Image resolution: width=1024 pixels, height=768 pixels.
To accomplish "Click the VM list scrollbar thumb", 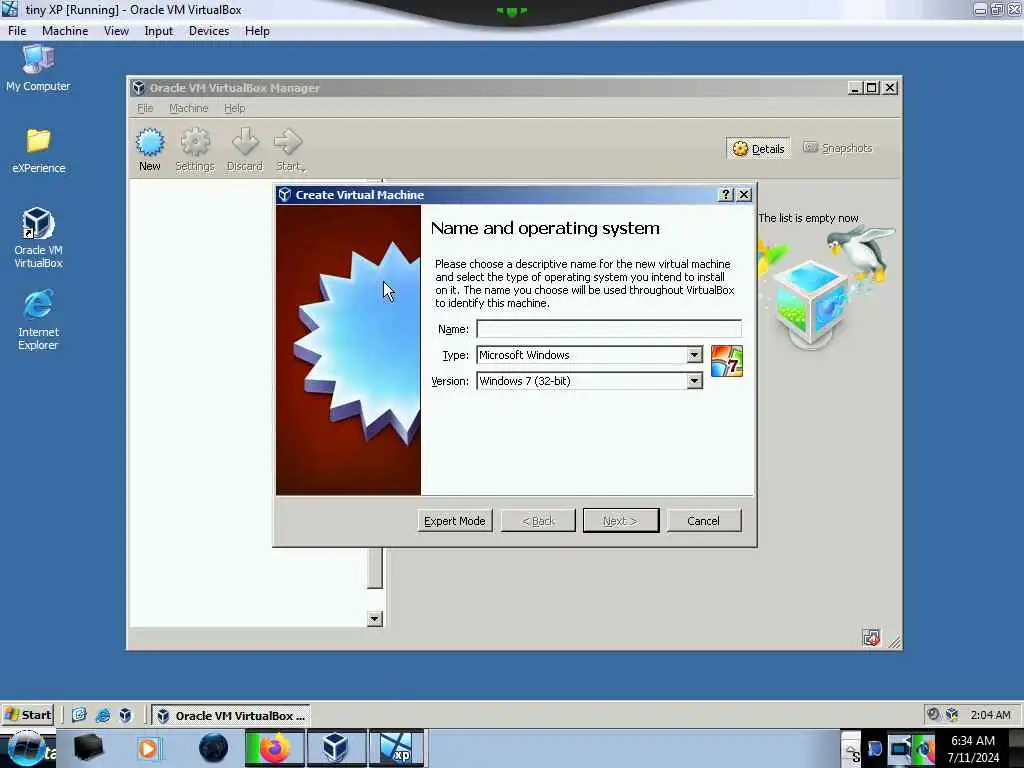I will click(374, 568).
